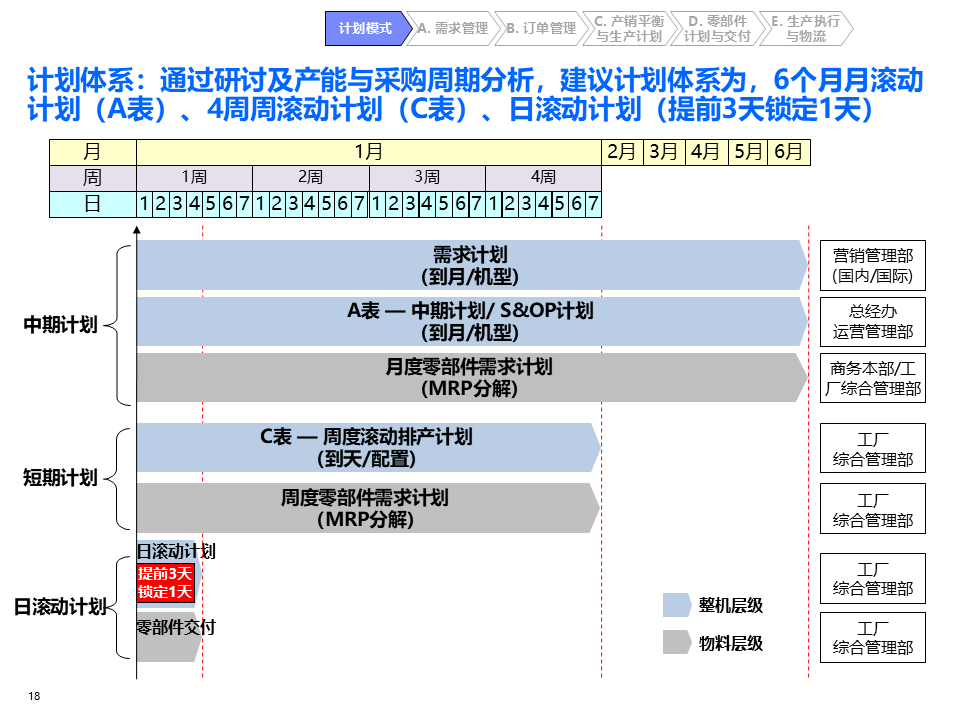Click the 中期计划 label

click(60, 324)
